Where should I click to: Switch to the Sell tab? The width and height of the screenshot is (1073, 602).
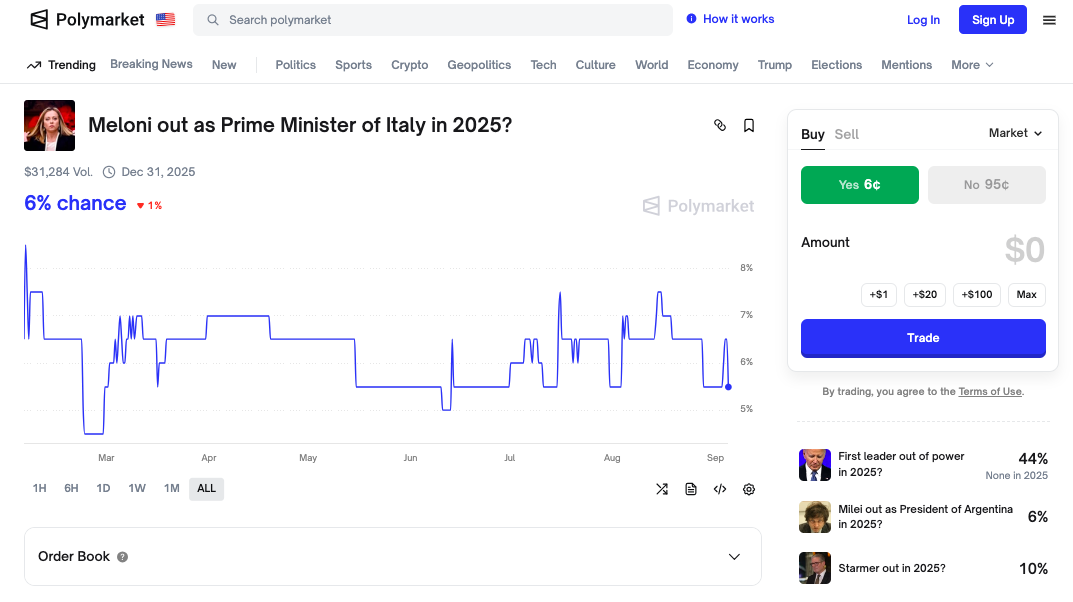point(847,134)
